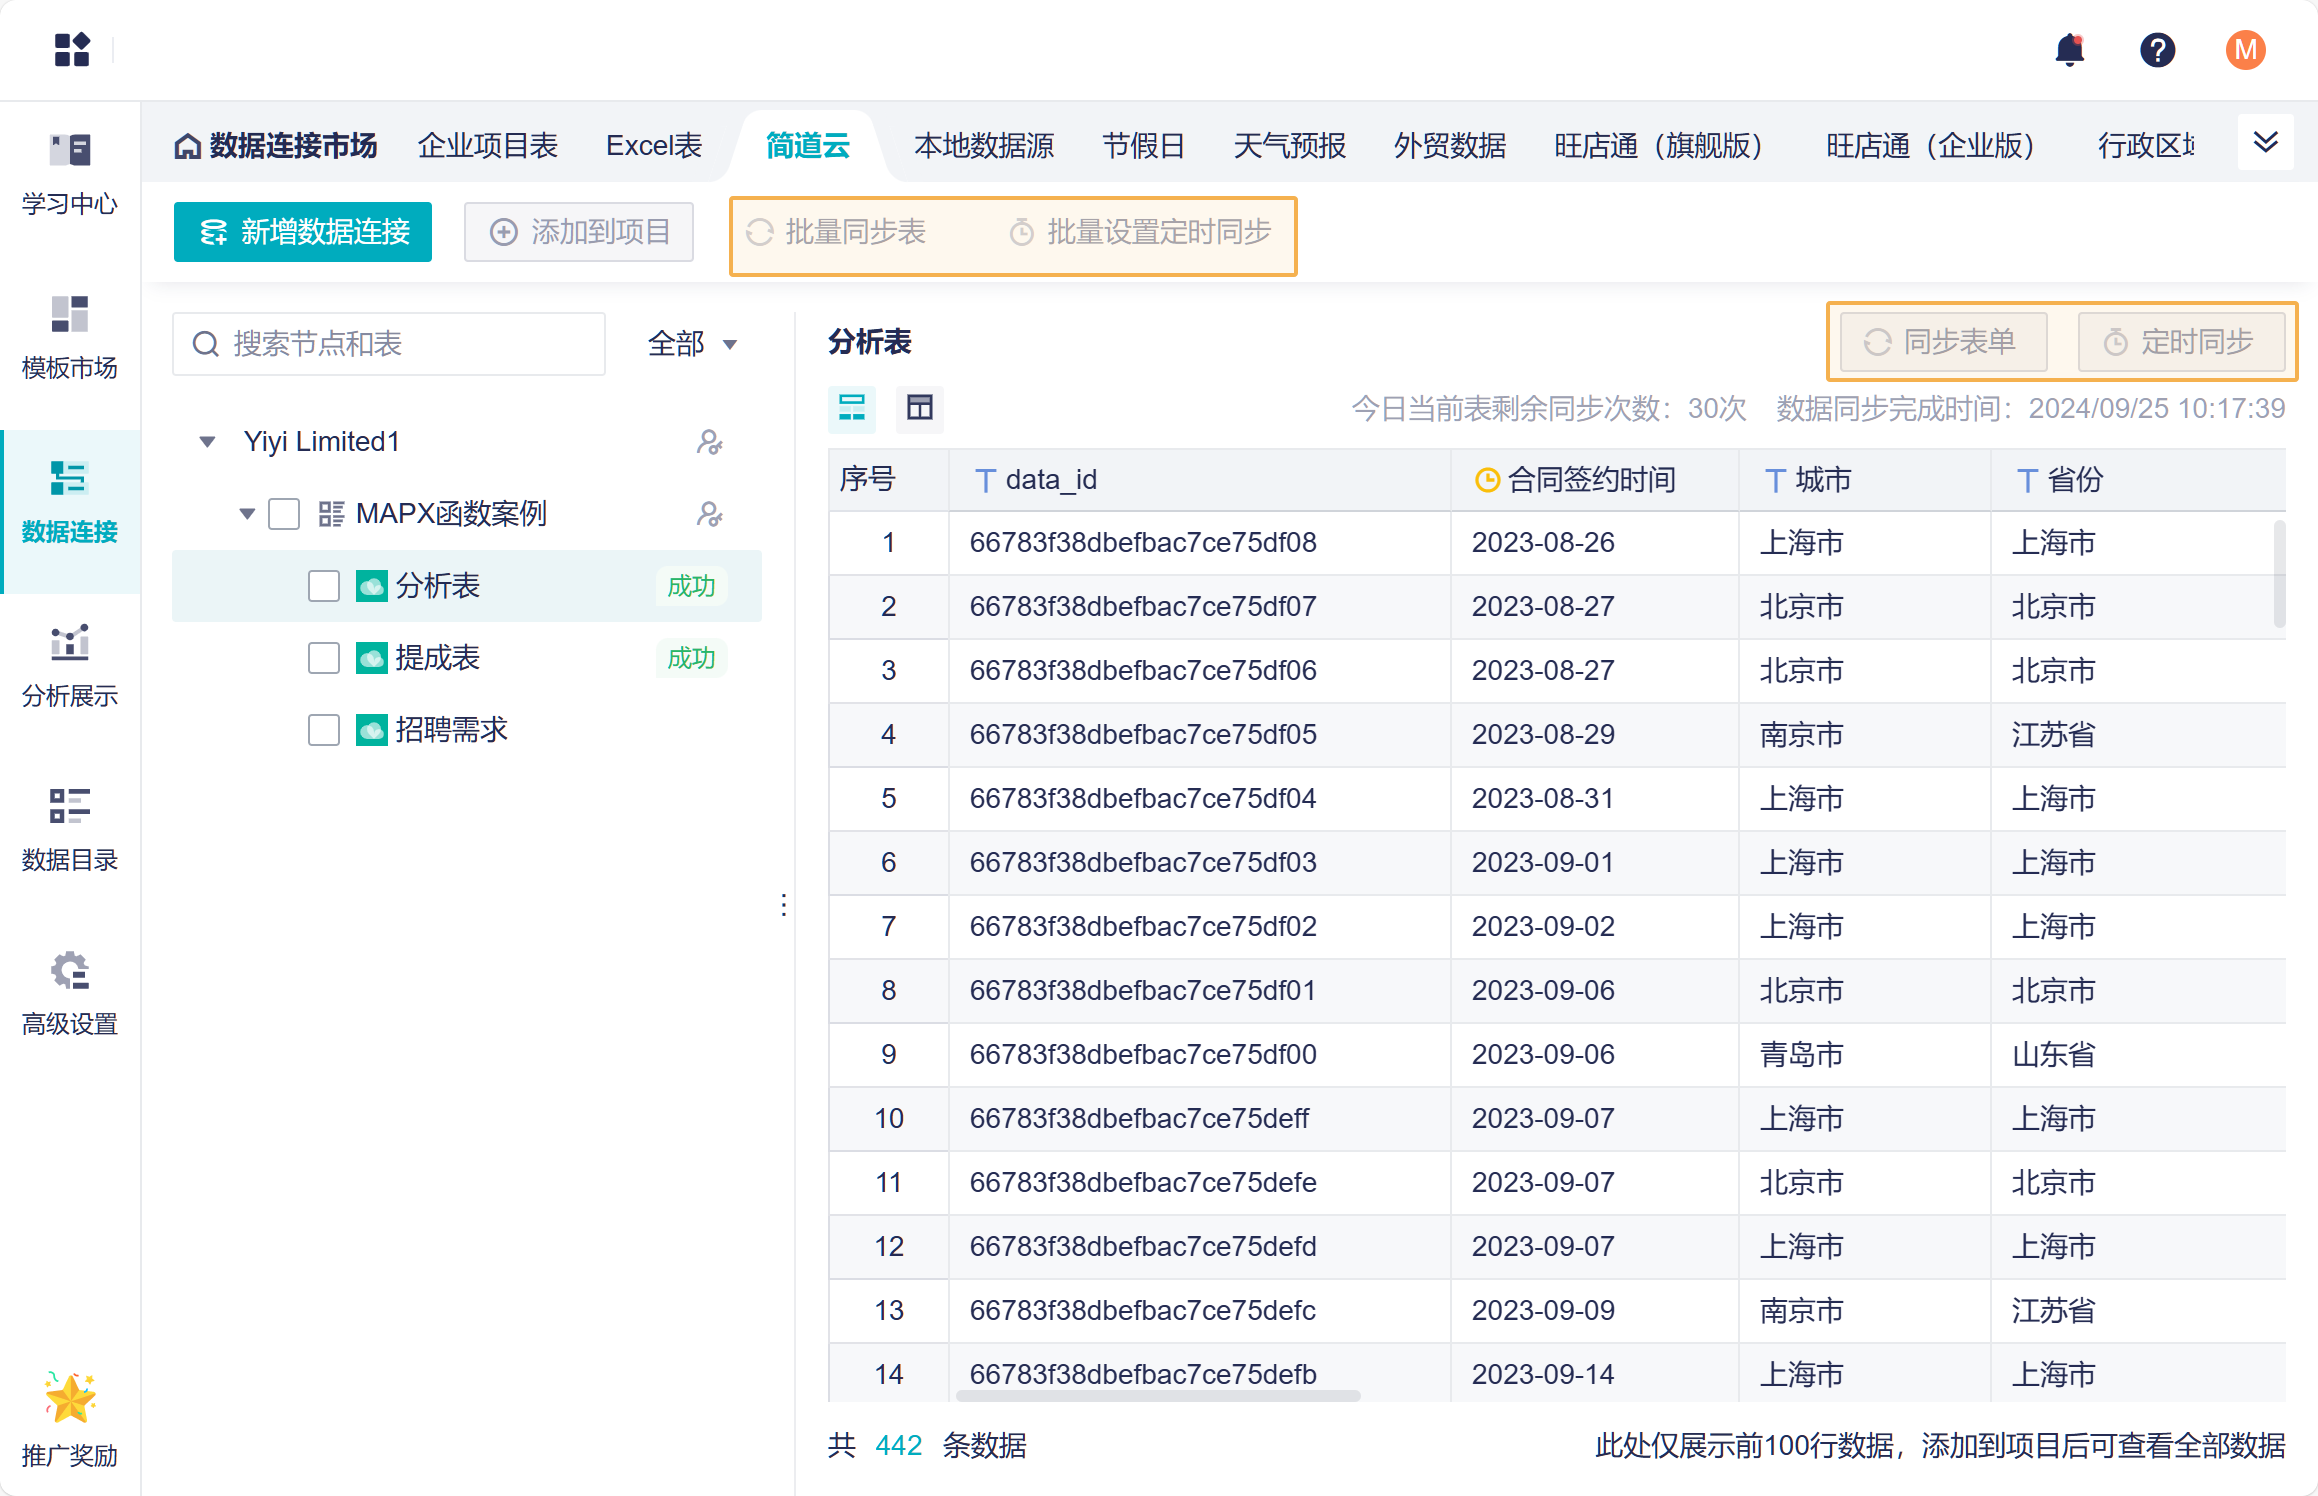Open the app grid icon
The image size is (2318, 1496).
[72, 50]
